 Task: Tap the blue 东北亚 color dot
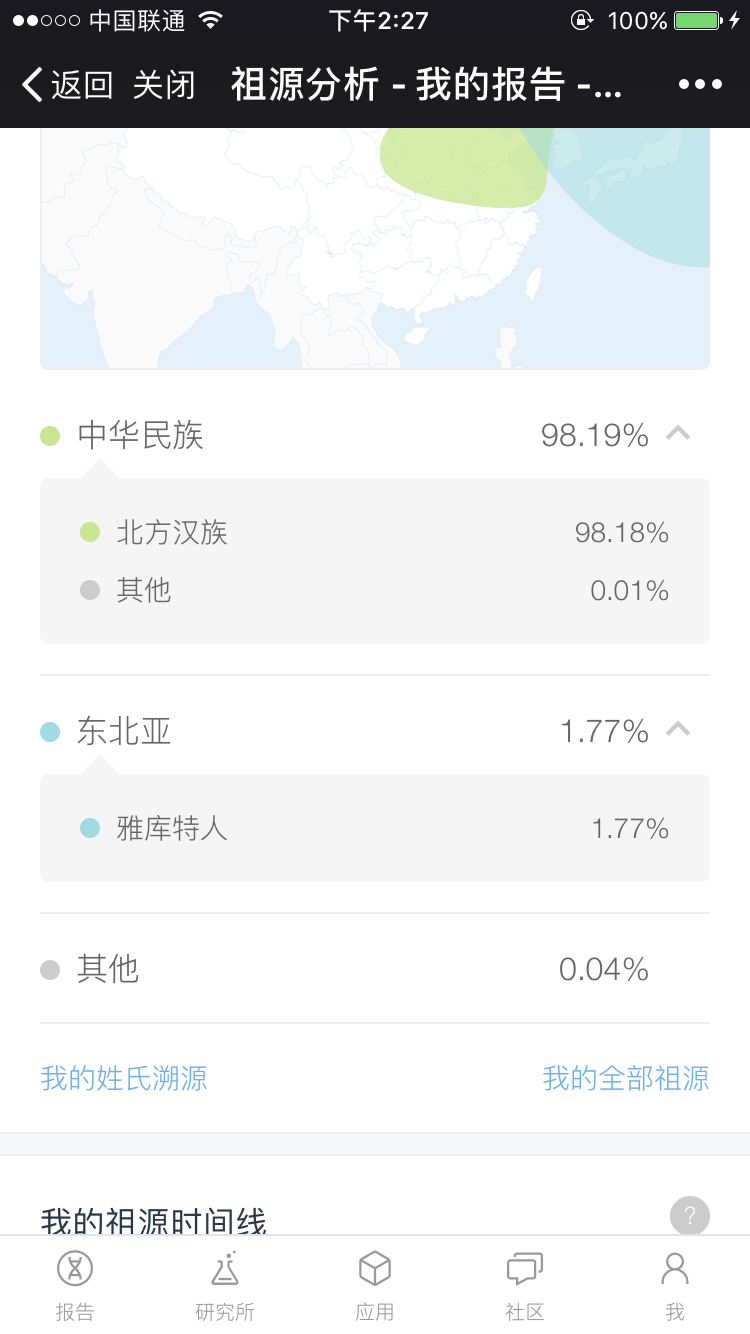[x=50, y=732]
